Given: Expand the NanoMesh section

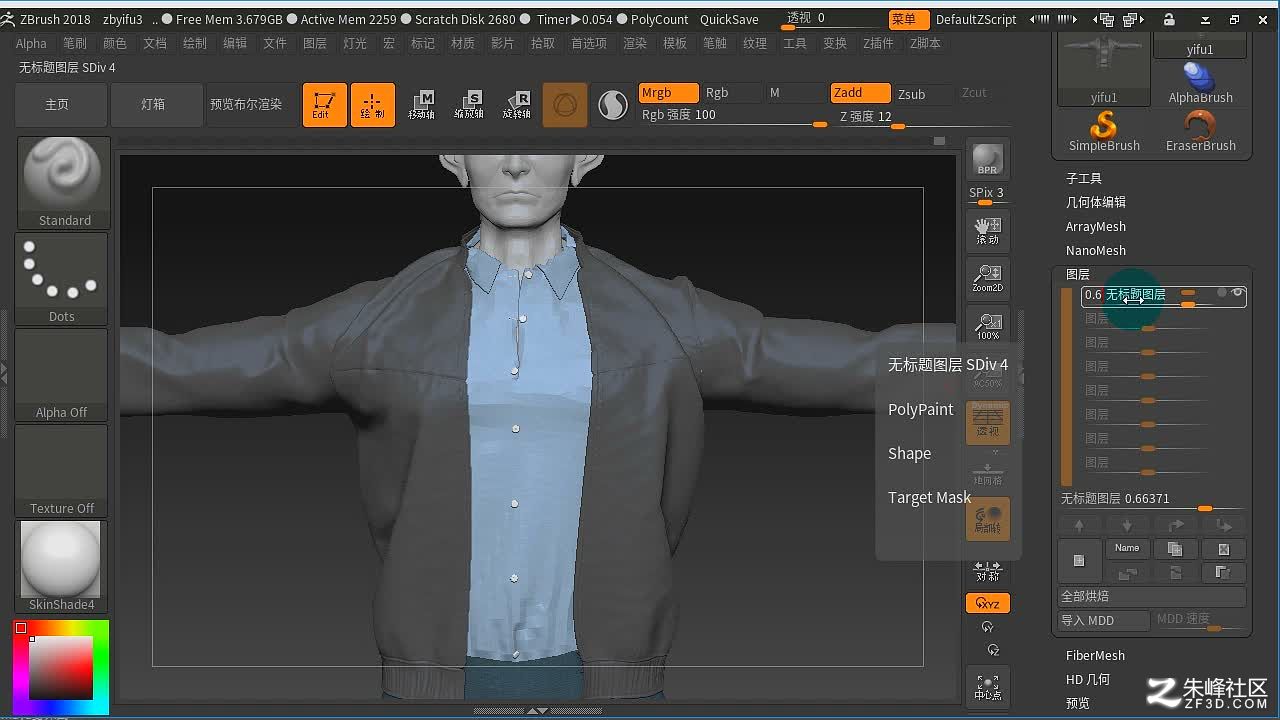Looking at the screenshot, I should pos(1095,251).
